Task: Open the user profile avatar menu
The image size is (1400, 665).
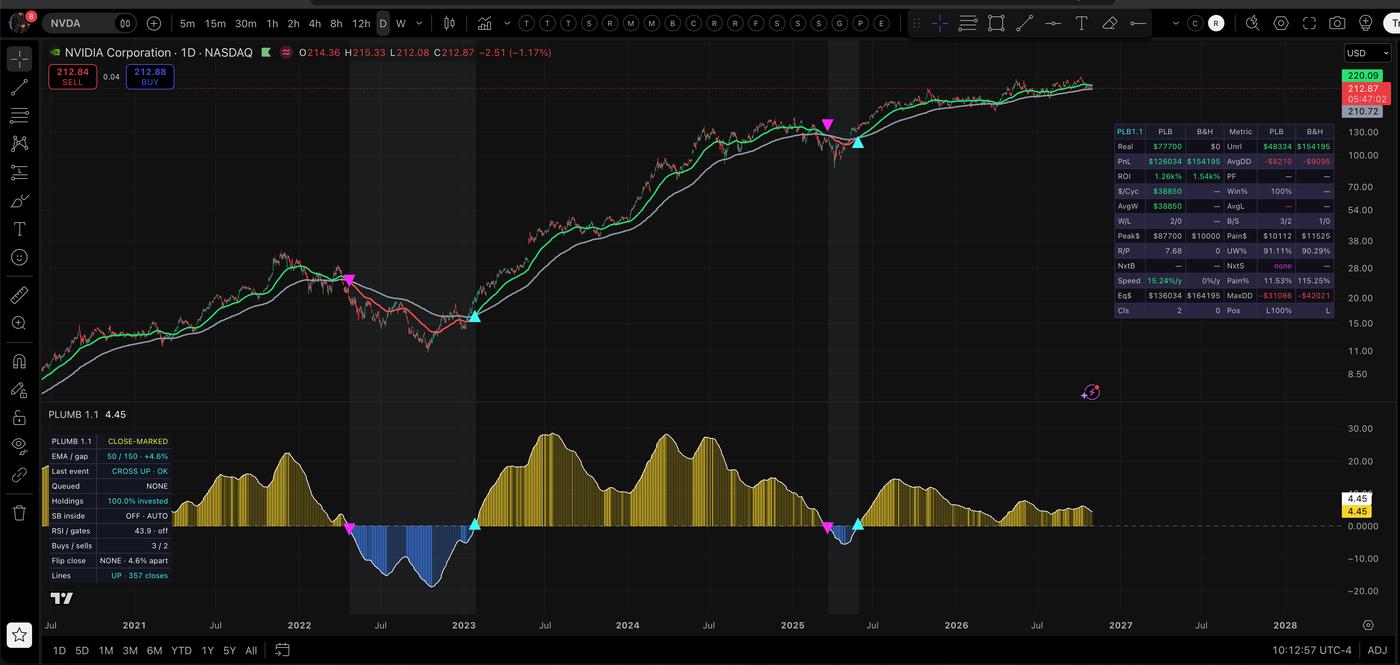Action: (x=22, y=22)
